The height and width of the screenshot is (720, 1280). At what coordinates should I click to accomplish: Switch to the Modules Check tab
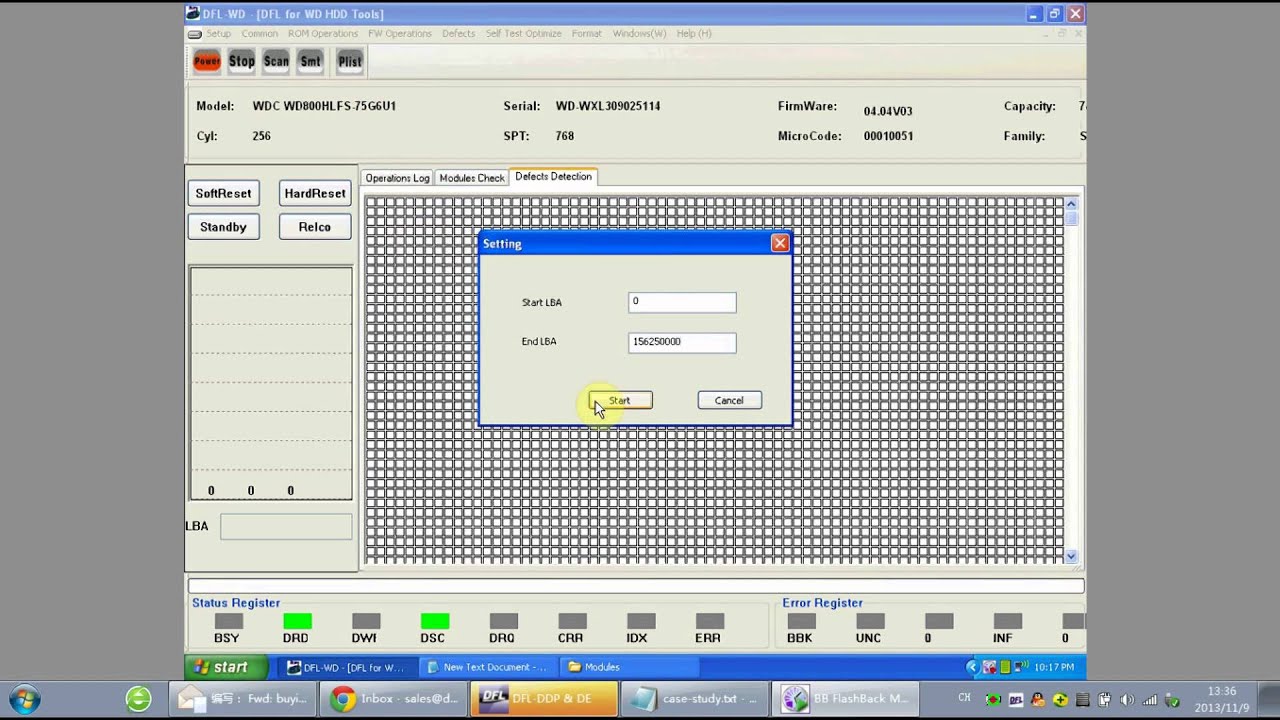[x=471, y=178]
